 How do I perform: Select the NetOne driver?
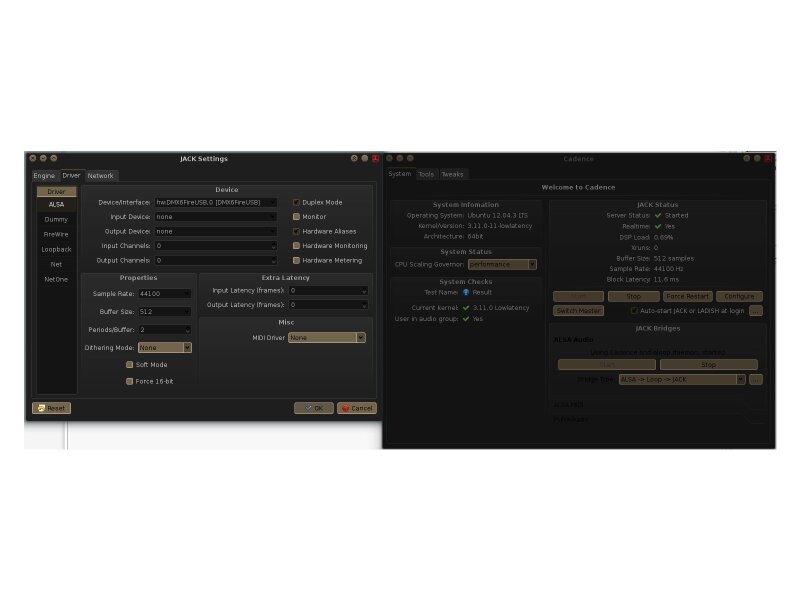tap(57, 280)
